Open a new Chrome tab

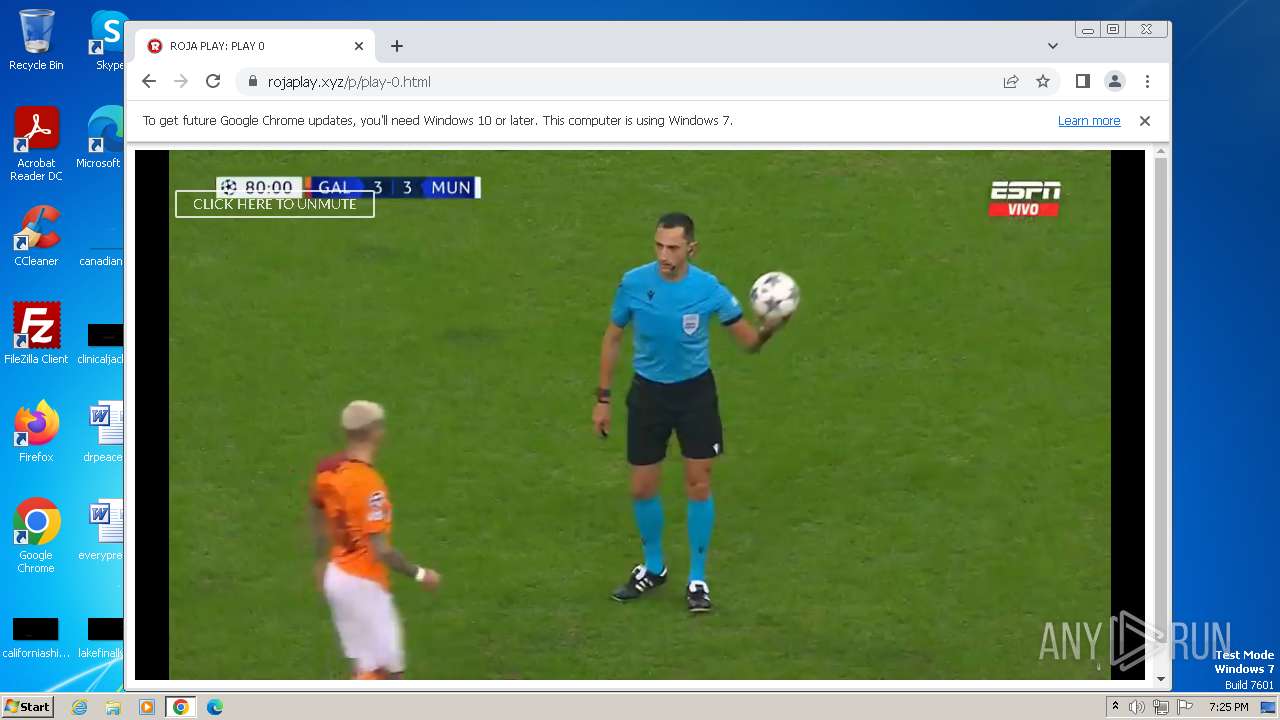point(397,46)
